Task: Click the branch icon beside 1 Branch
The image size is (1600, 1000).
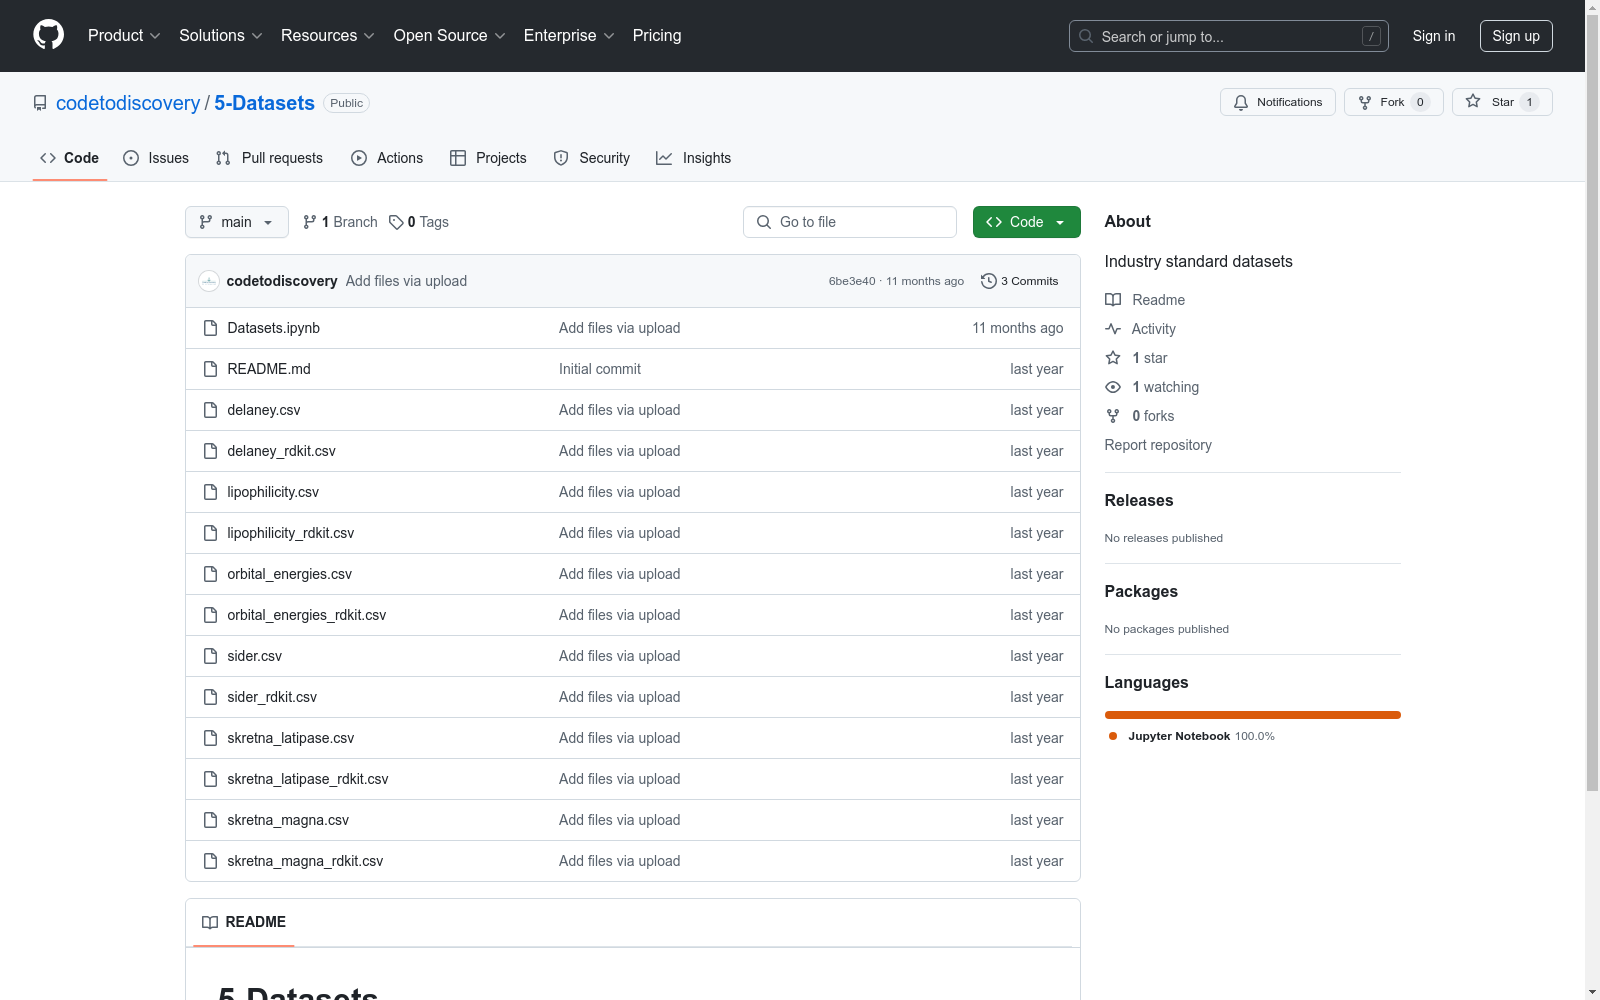Action: pos(310,222)
